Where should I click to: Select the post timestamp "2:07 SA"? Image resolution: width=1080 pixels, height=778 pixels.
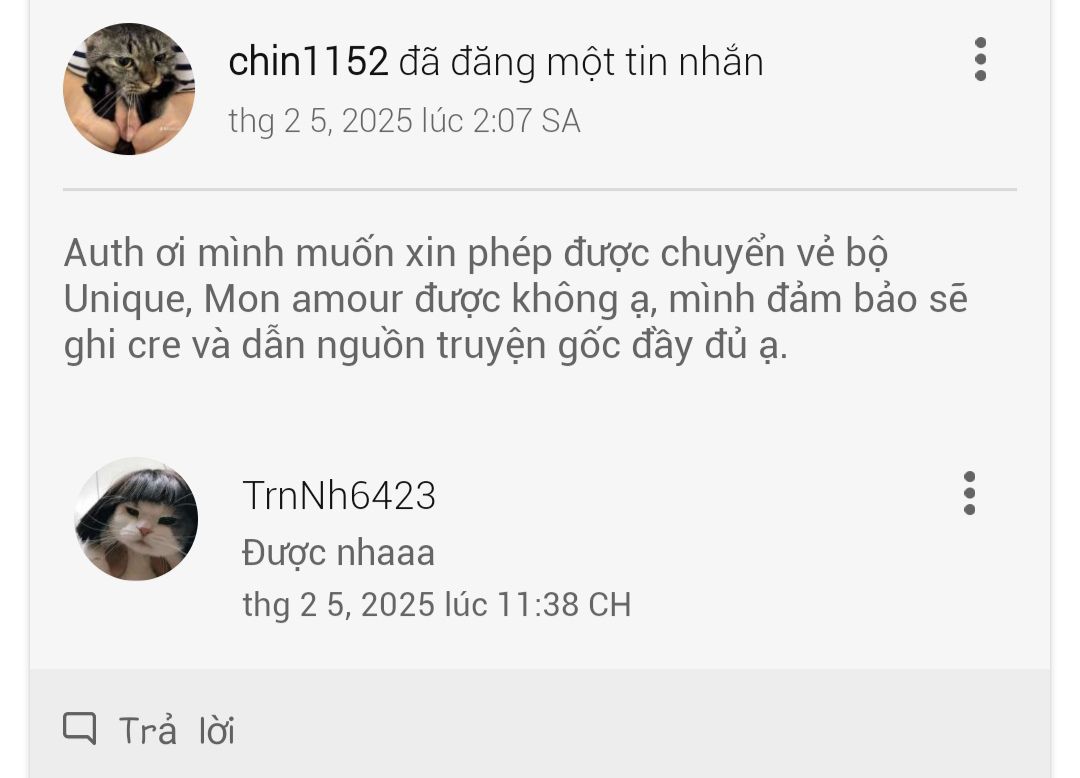point(527,121)
